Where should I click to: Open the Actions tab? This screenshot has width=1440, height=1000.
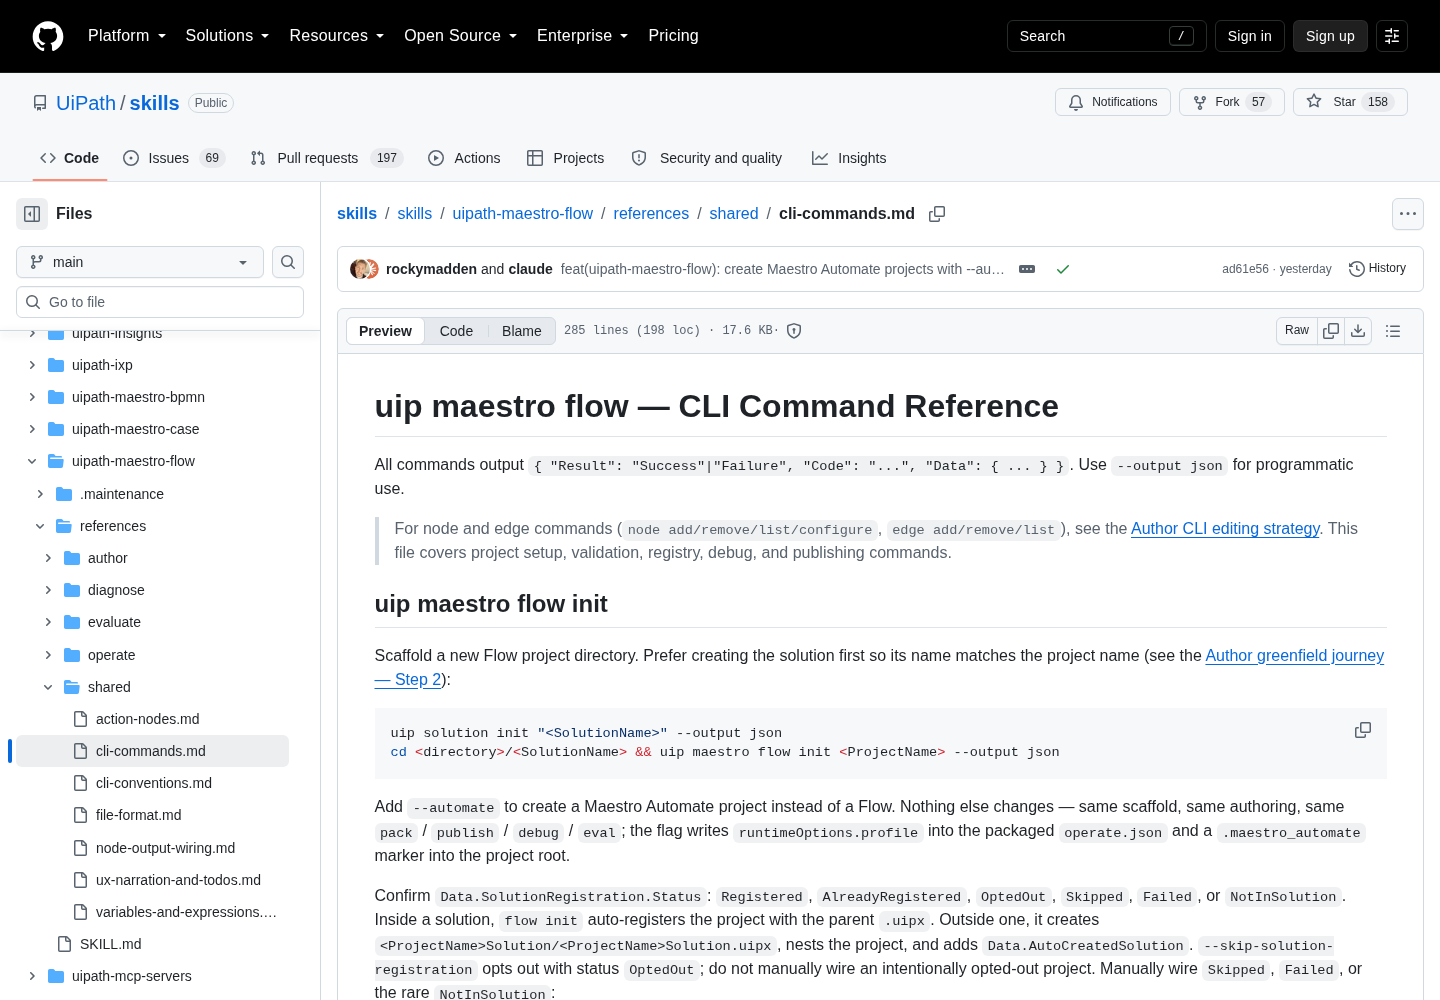coord(464,158)
